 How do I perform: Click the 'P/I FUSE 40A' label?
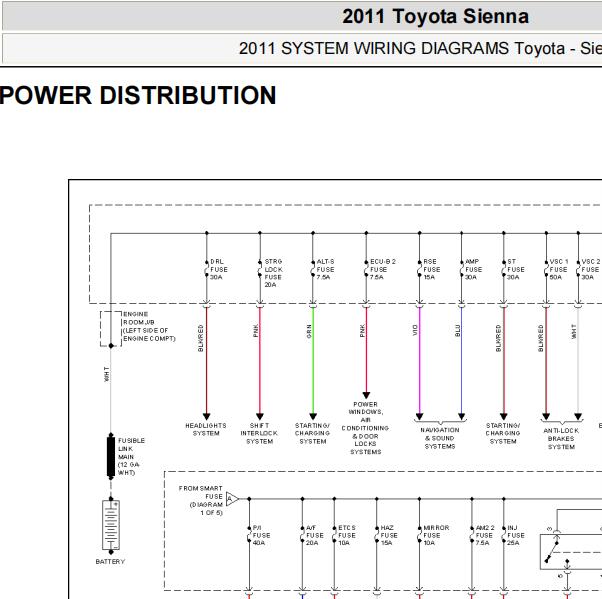pyautogui.click(x=261, y=535)
